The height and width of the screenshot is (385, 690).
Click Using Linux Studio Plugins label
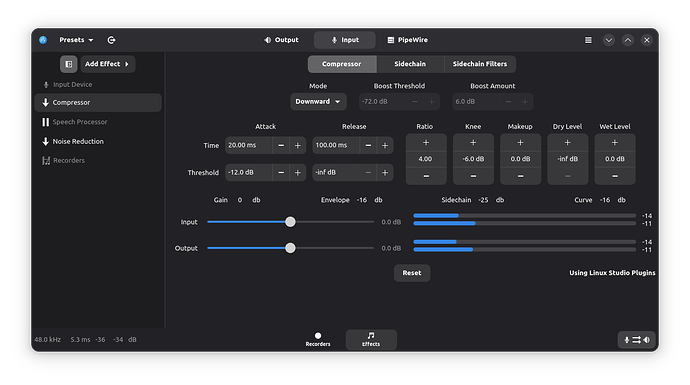(x=612, y=273)
